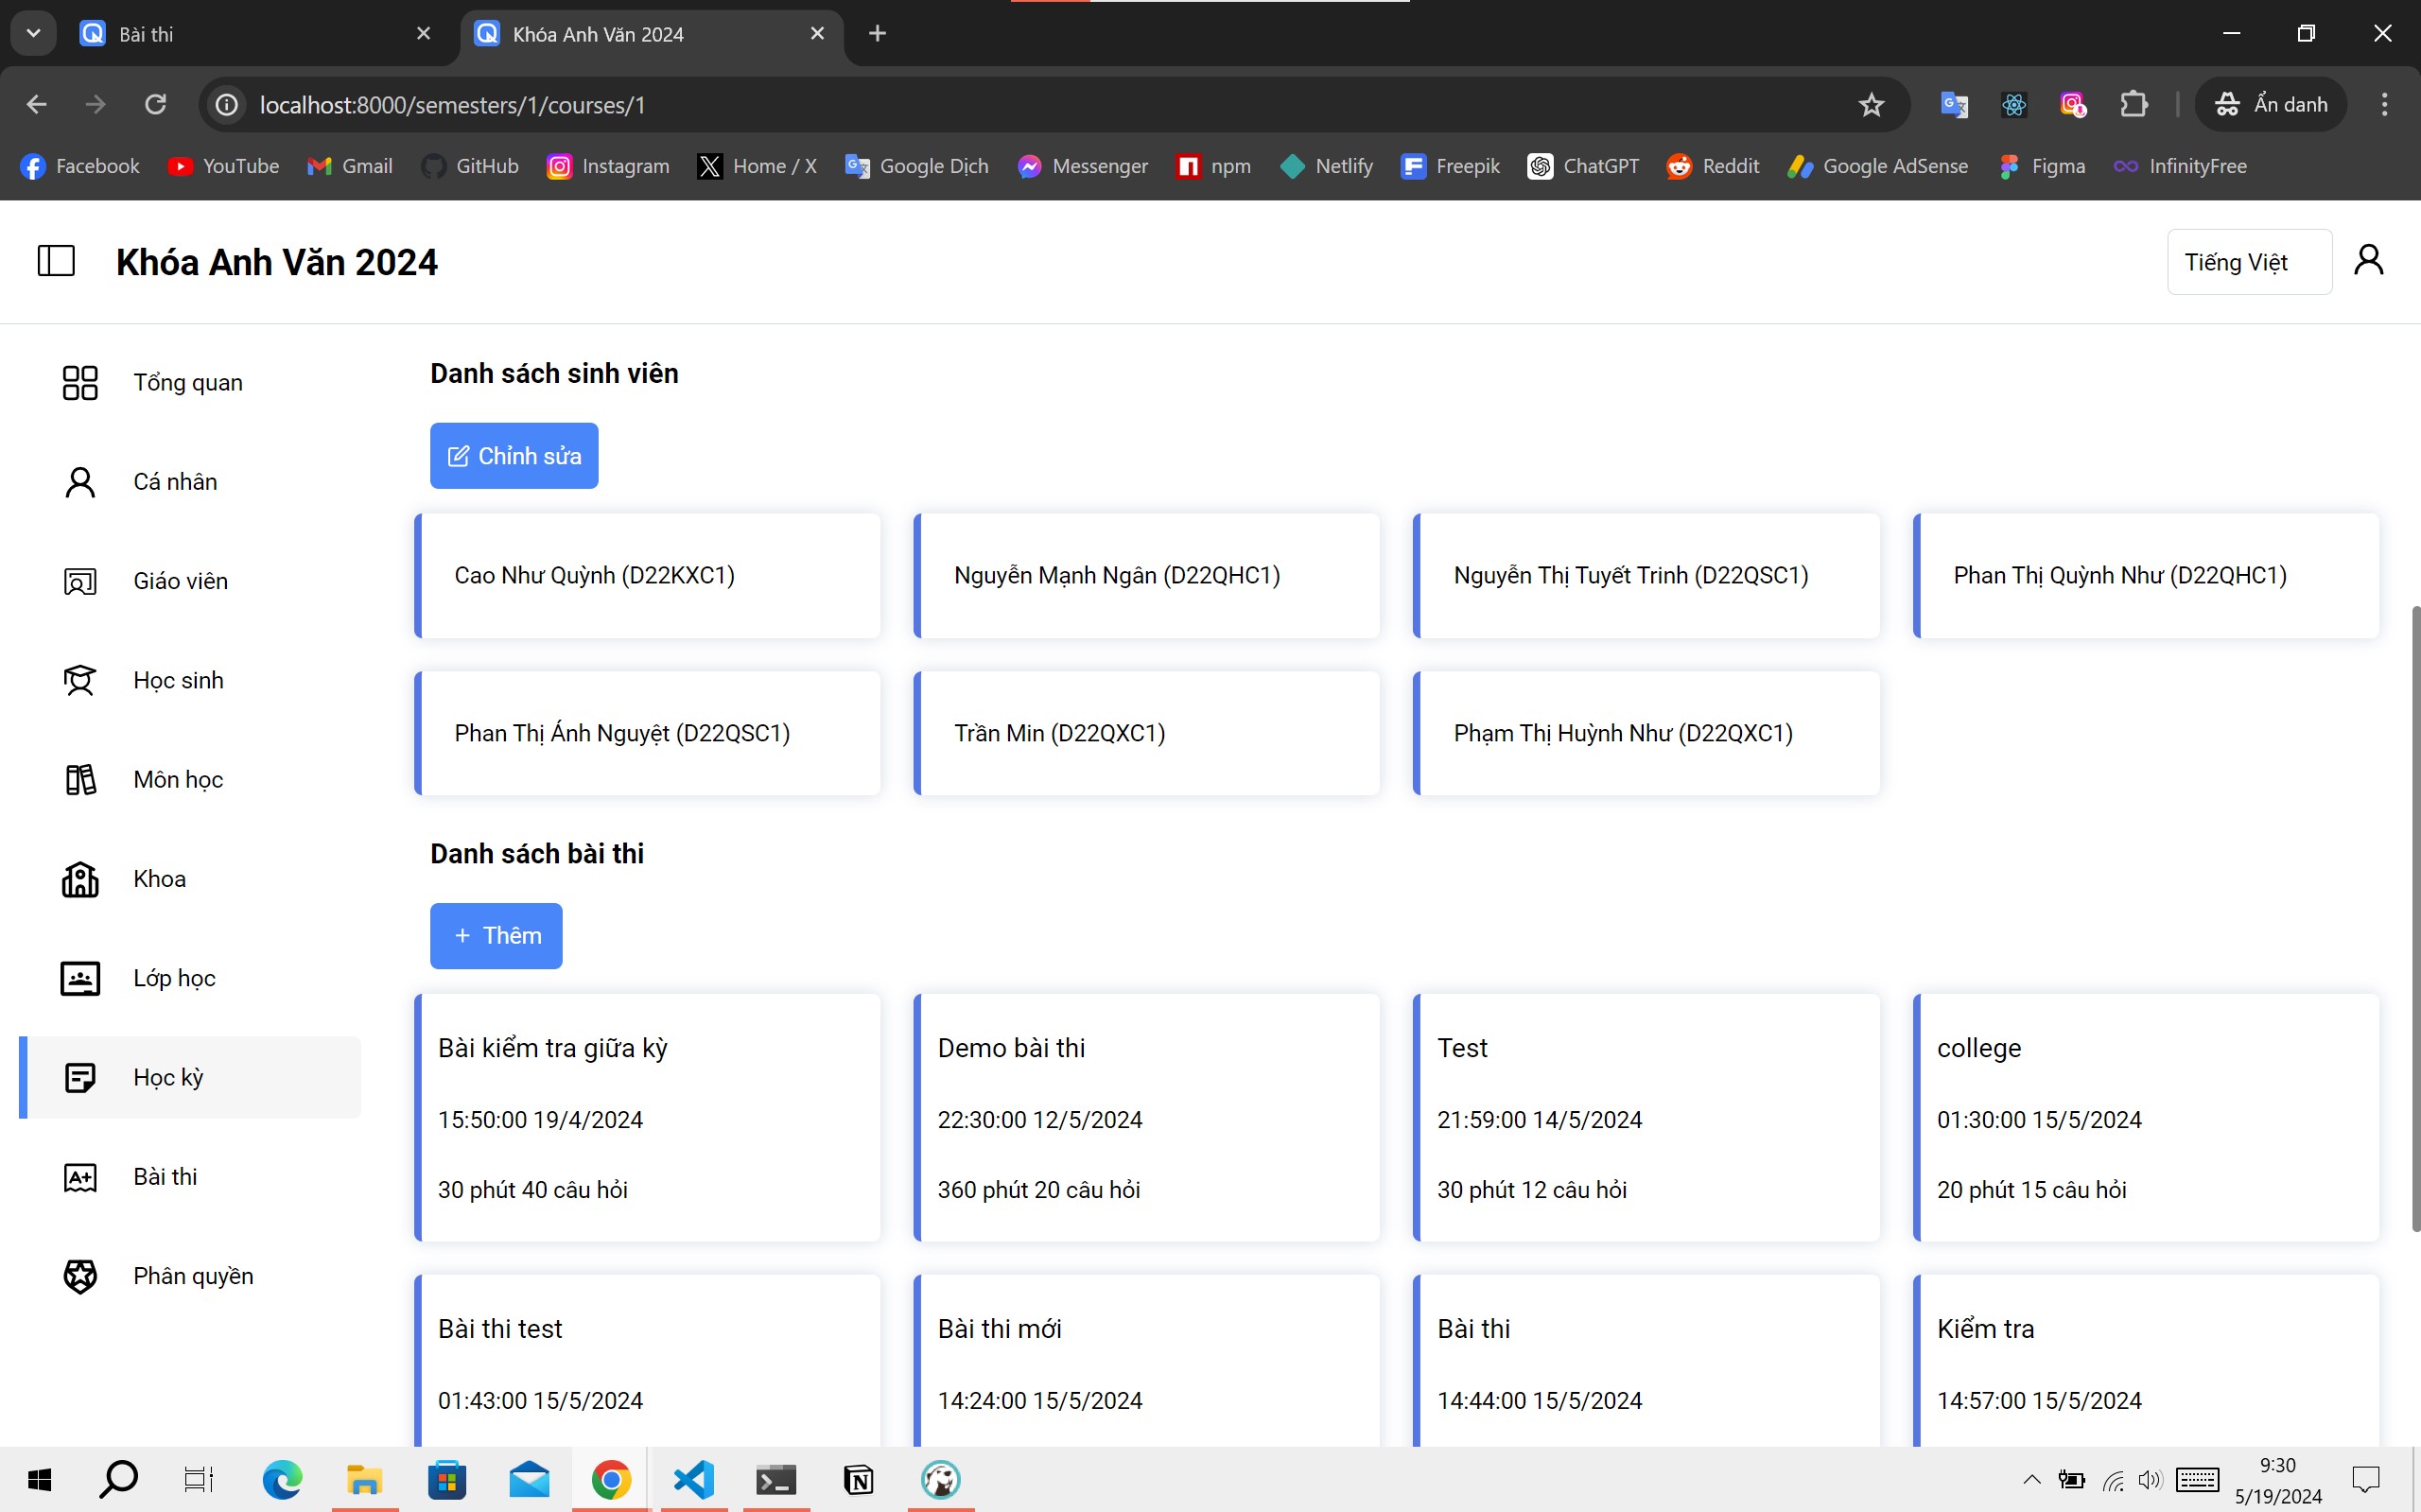Open the Demo bài thi exam card
Image resolution: width=2421 pixels, height=1512 pixels.
pos(1146,1117)
